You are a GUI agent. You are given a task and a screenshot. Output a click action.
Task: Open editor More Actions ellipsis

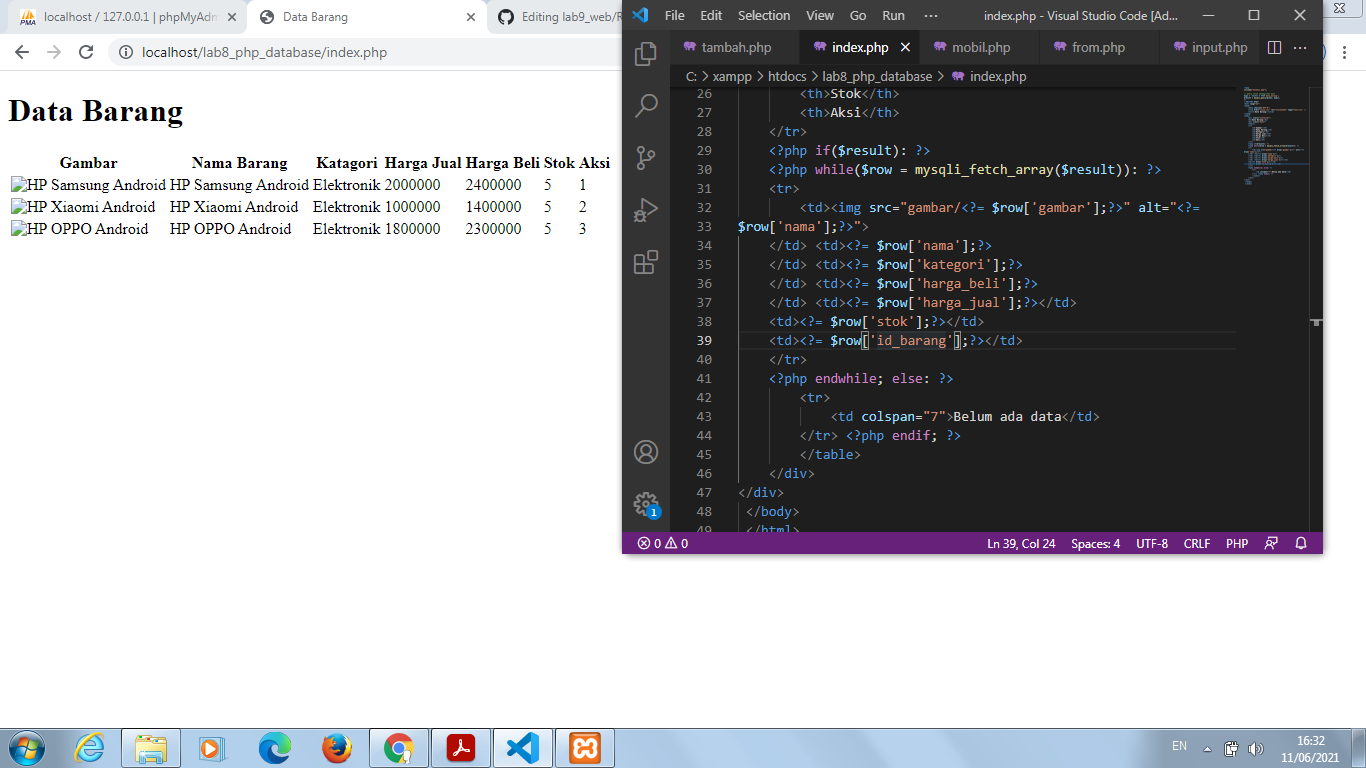tap(1300, 47)
